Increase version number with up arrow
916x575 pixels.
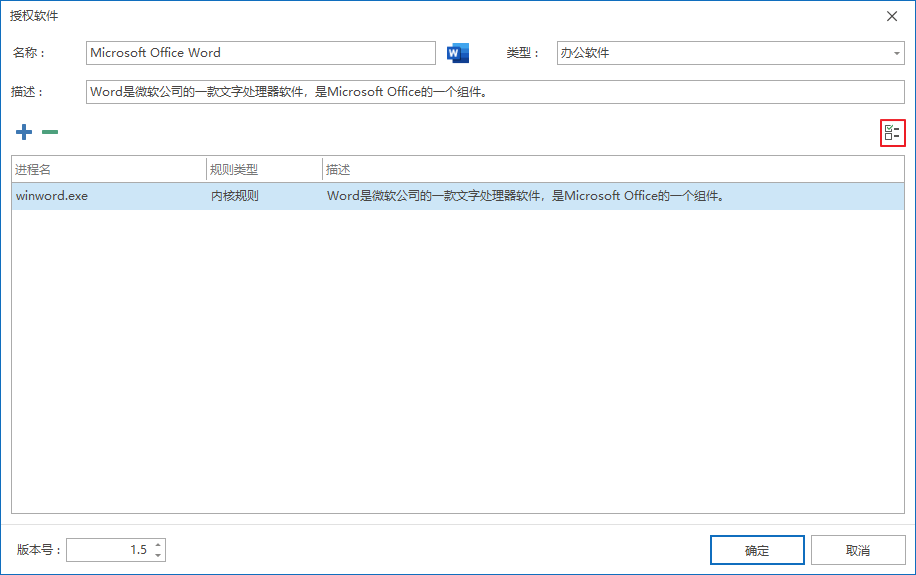pyautogui.click(x=158, y=545)
